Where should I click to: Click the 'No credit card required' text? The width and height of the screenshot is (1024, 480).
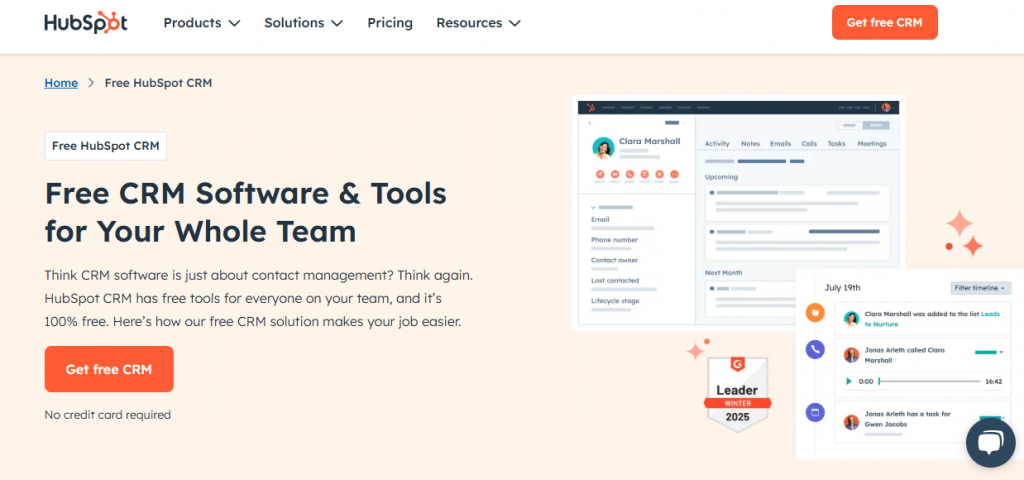(x=108, y=415)
